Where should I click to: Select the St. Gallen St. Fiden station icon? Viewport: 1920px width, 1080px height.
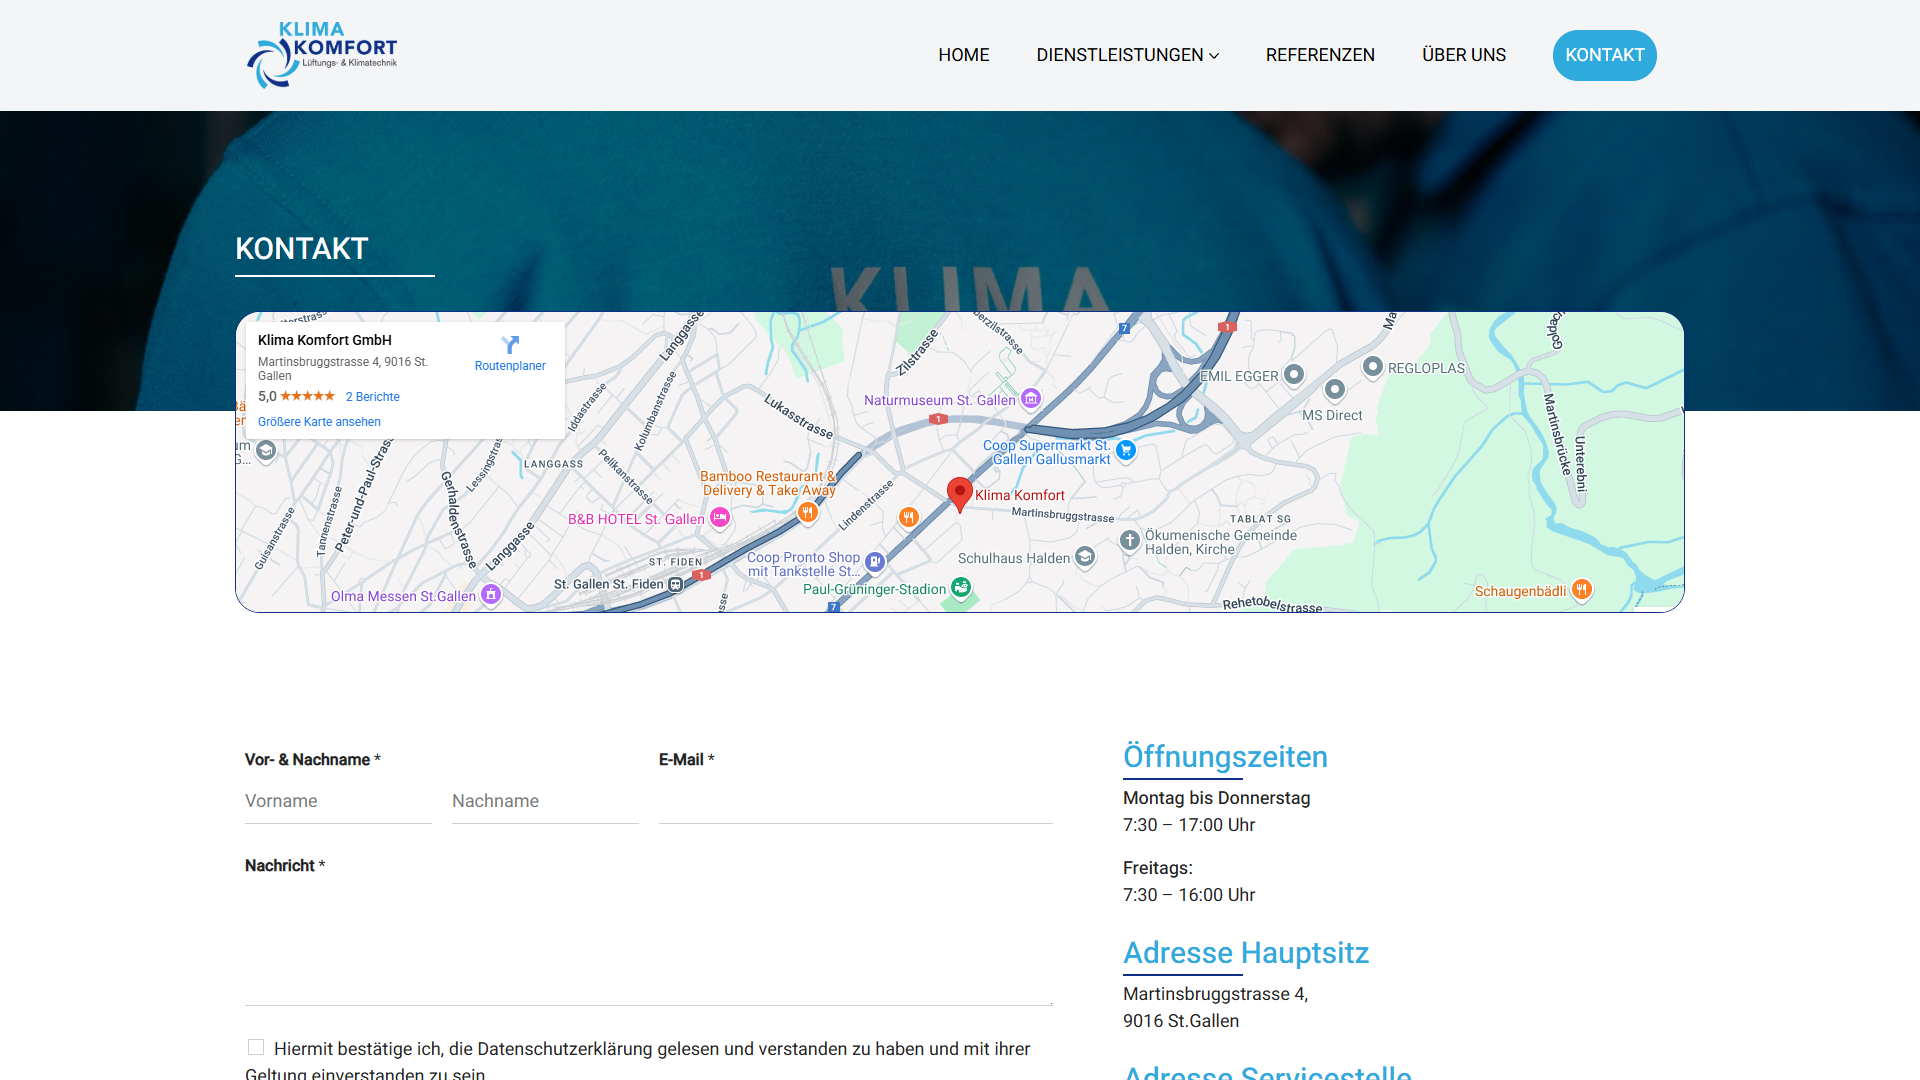pos(676,584)
